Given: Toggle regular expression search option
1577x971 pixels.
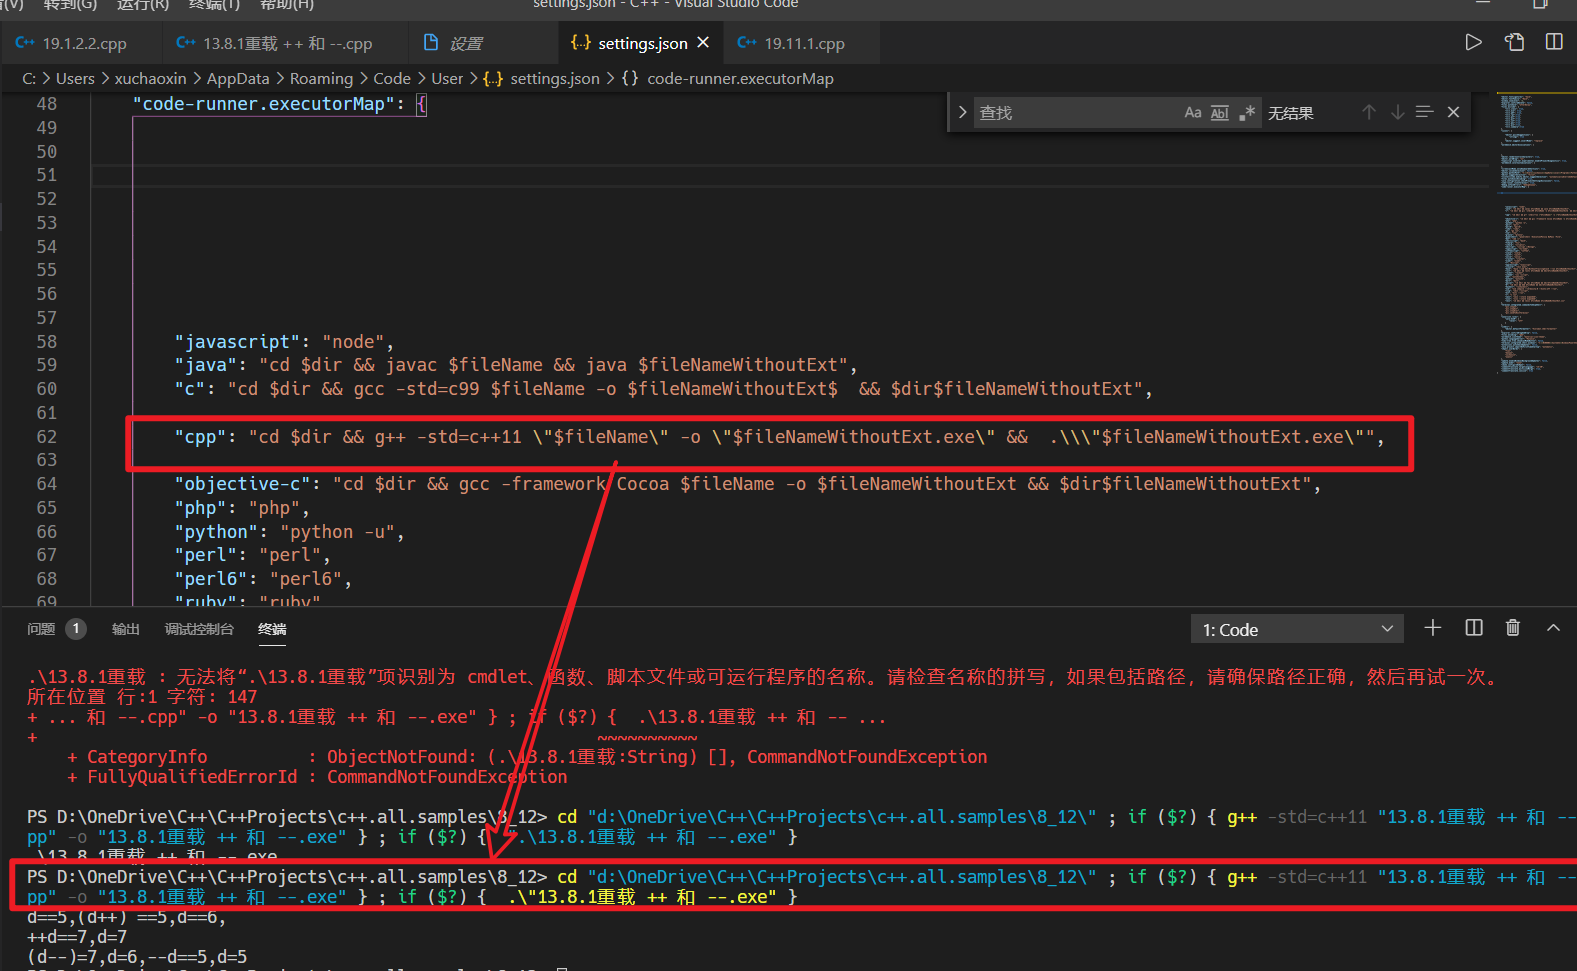Looking at the screenshot, I should coord(1246,113).
